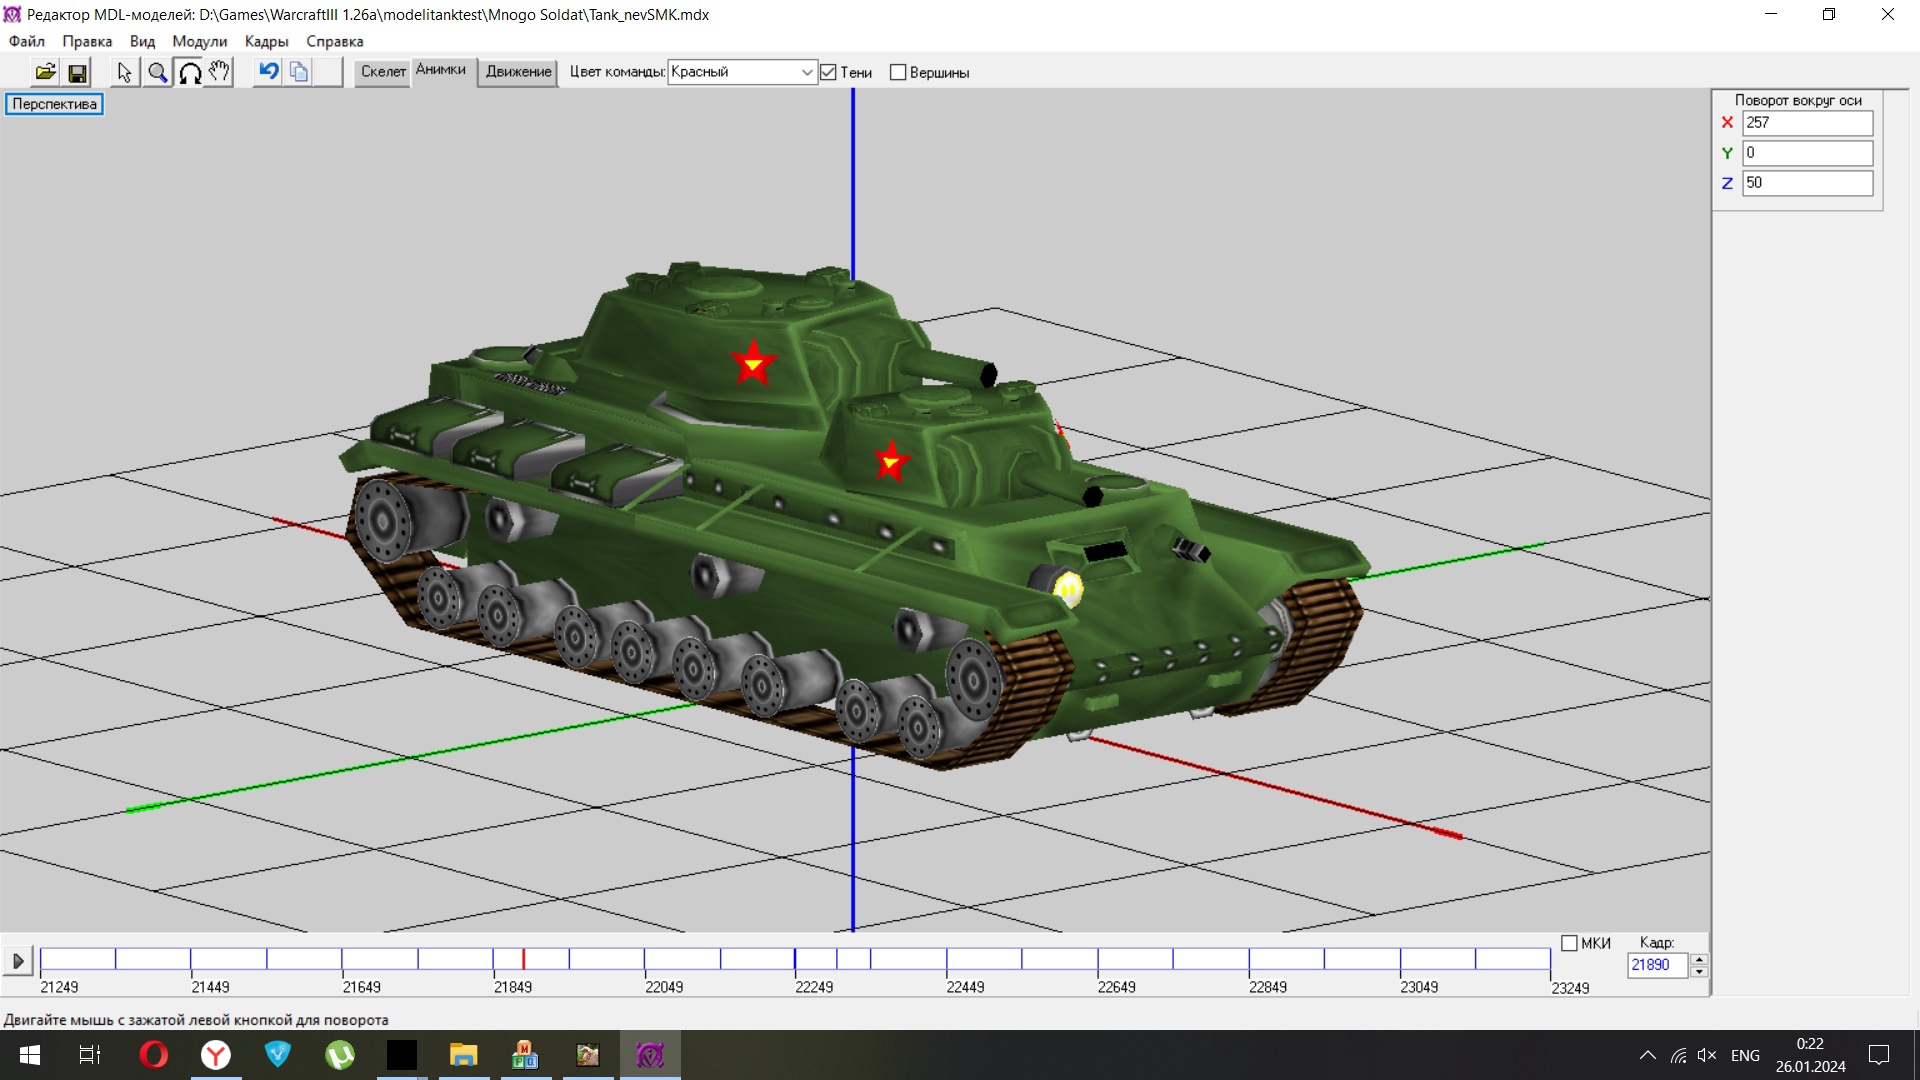1920x1080 pixels.
Task: Select the rotate view tool
Action: click(x=189, y=72)
